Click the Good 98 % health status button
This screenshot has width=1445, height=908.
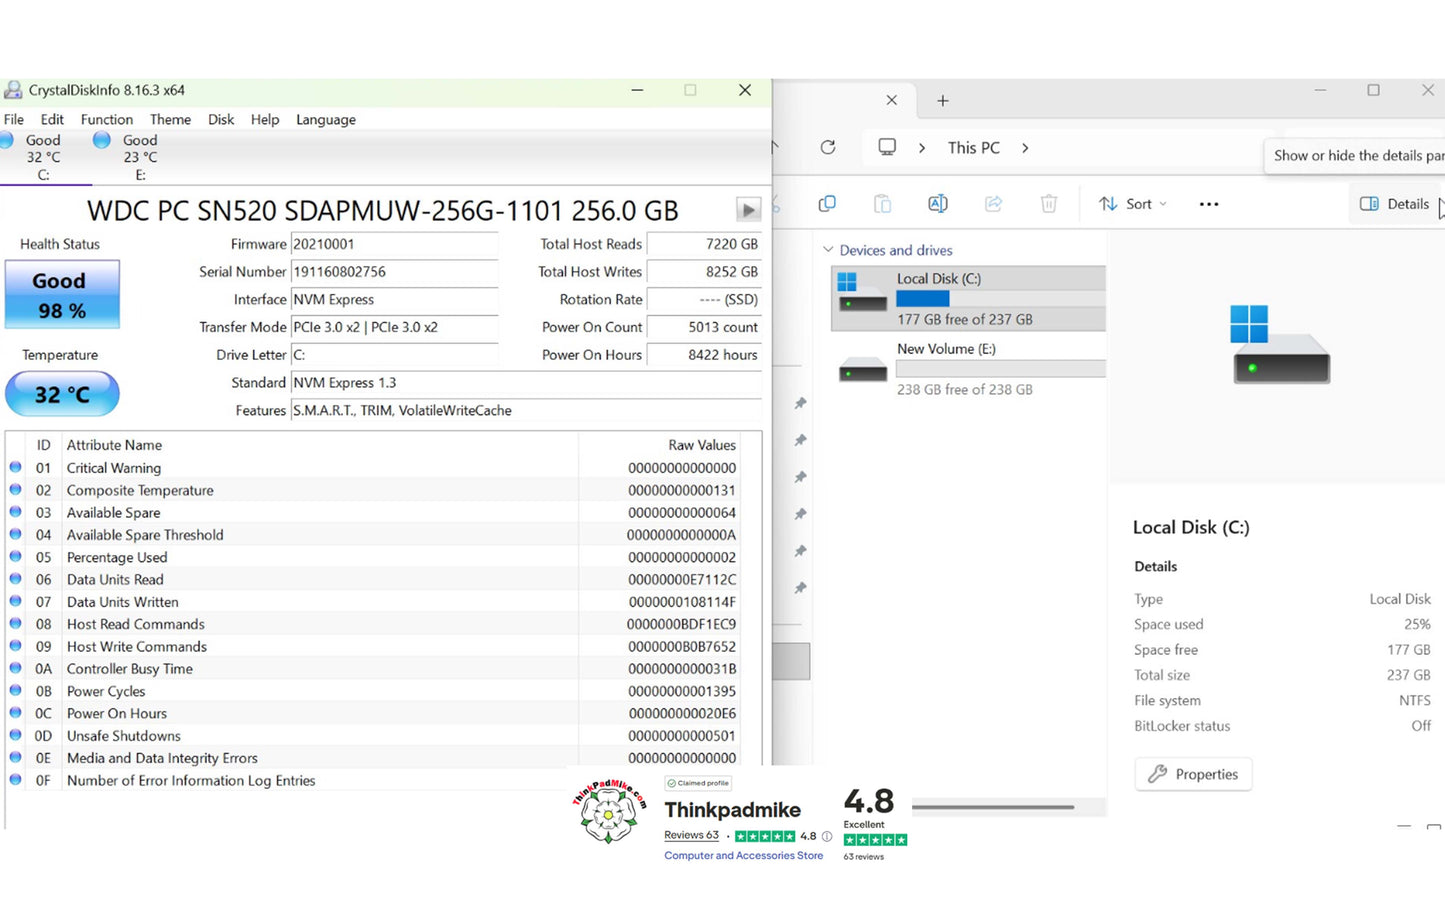coord(62,295)
